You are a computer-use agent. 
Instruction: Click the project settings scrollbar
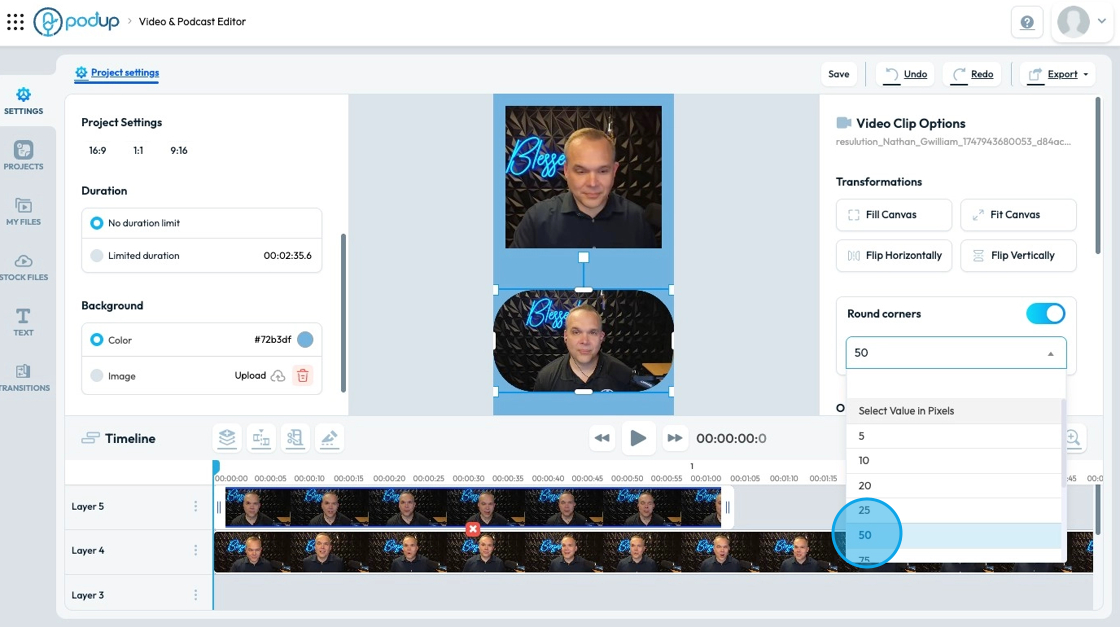point(344,313)
